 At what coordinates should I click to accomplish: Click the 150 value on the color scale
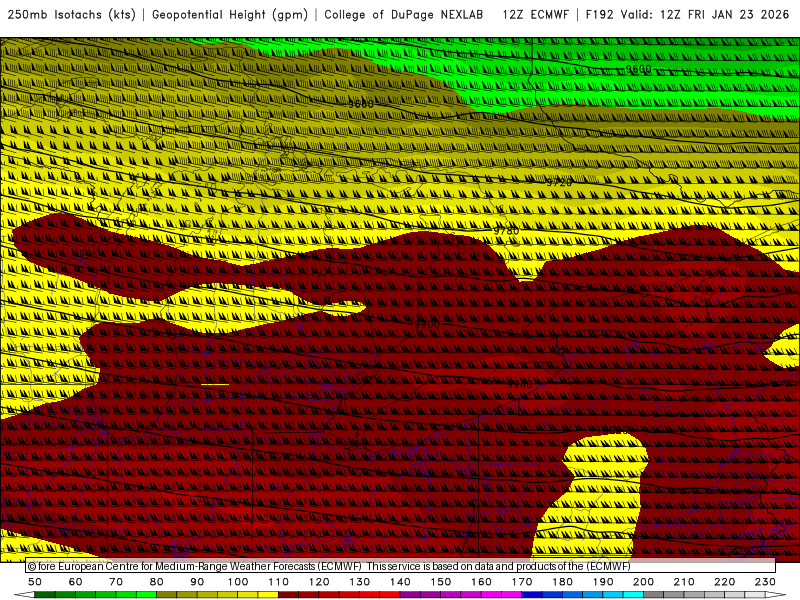point(441,582)
